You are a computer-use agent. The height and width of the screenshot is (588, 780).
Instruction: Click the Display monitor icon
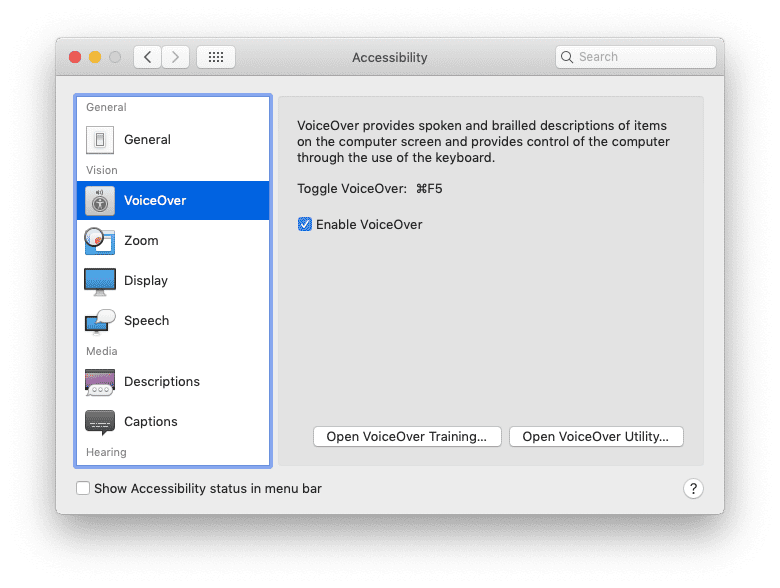pyautogui.click(x=99, y=282)
